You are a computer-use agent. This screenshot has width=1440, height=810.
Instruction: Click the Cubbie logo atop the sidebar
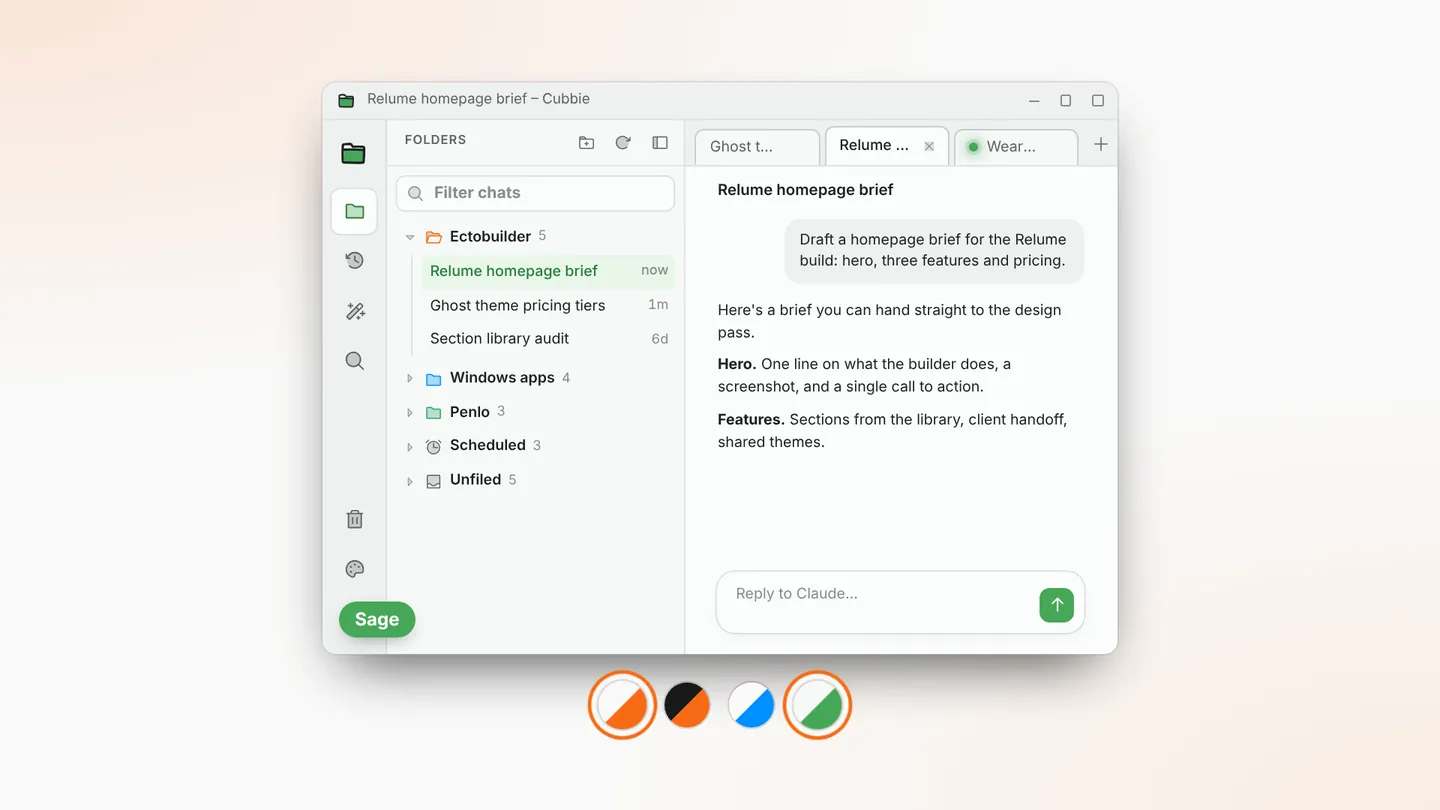pyautogui.click(x=353, y=153)
